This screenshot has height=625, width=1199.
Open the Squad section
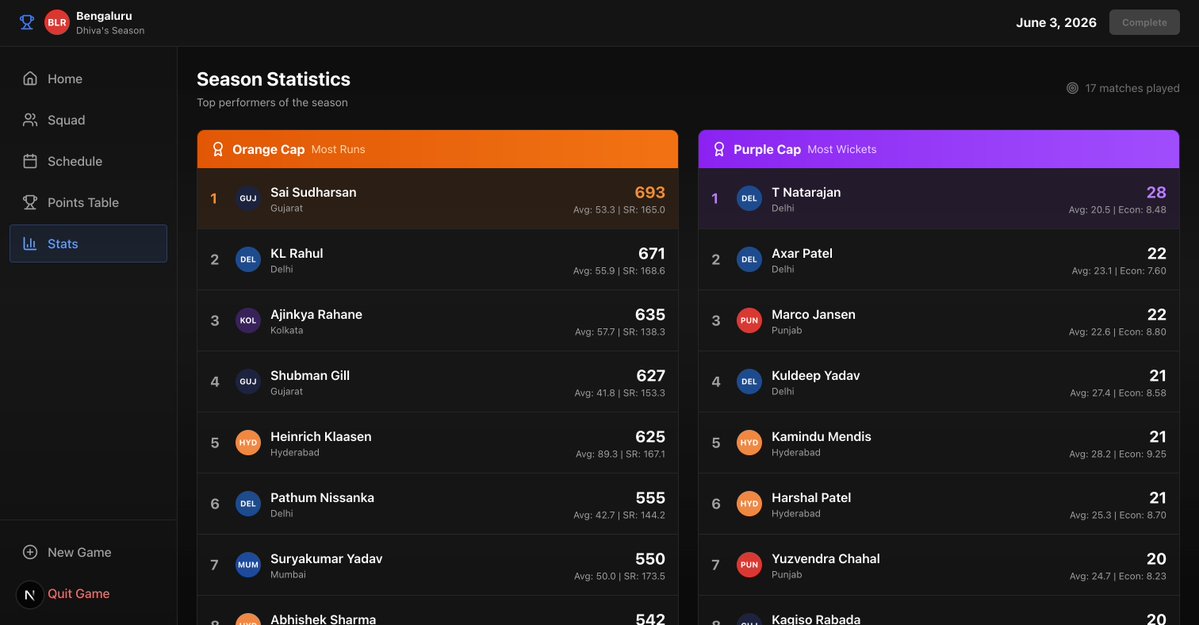[x=88, y=120]
